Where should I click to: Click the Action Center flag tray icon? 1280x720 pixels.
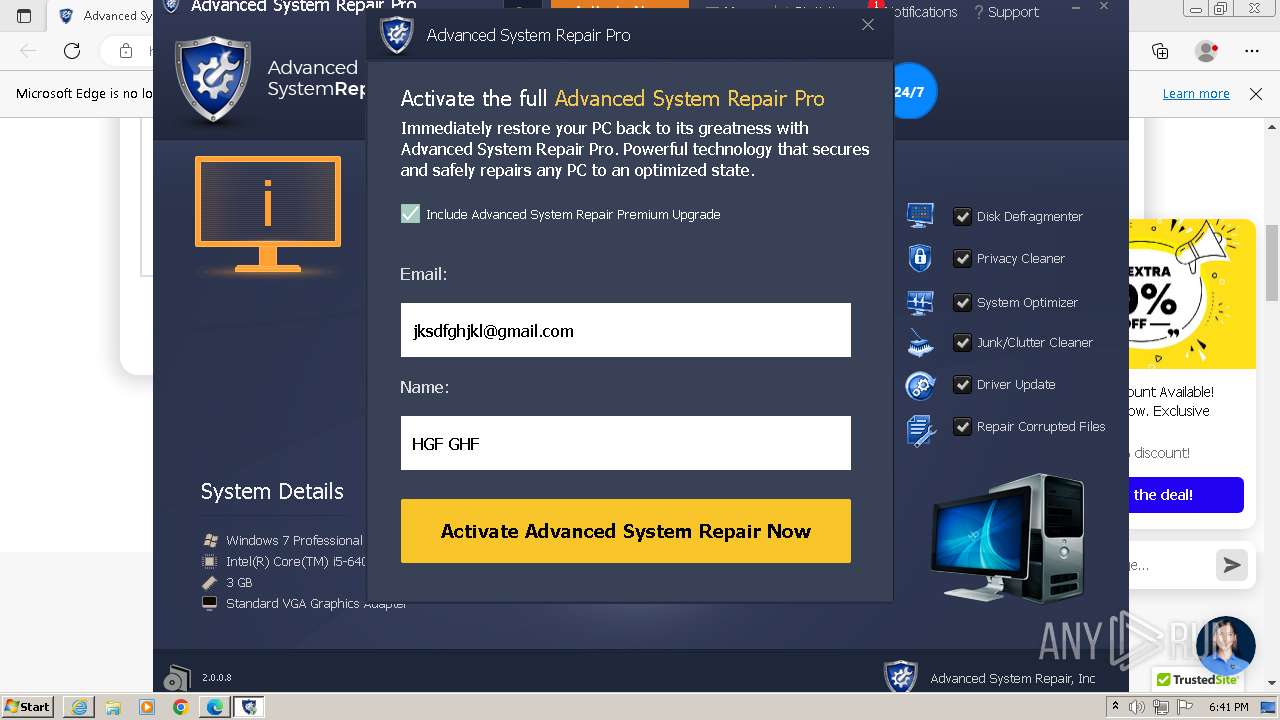[x=1185, y=707]
